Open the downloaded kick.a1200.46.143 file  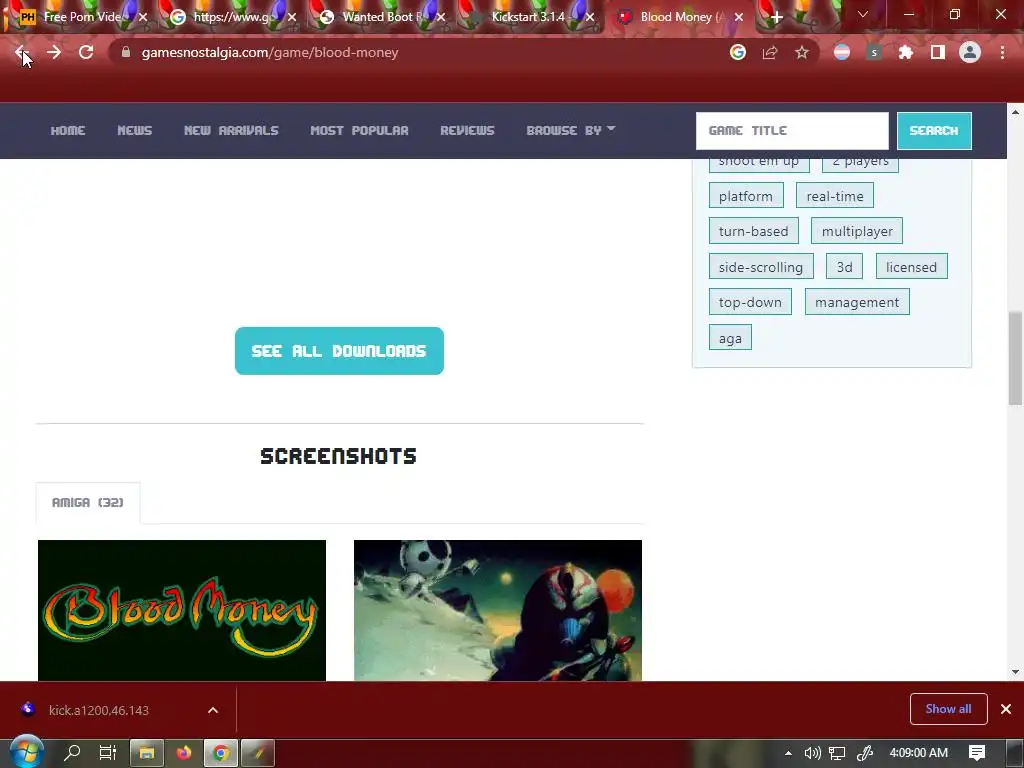[x=98, y=710]
